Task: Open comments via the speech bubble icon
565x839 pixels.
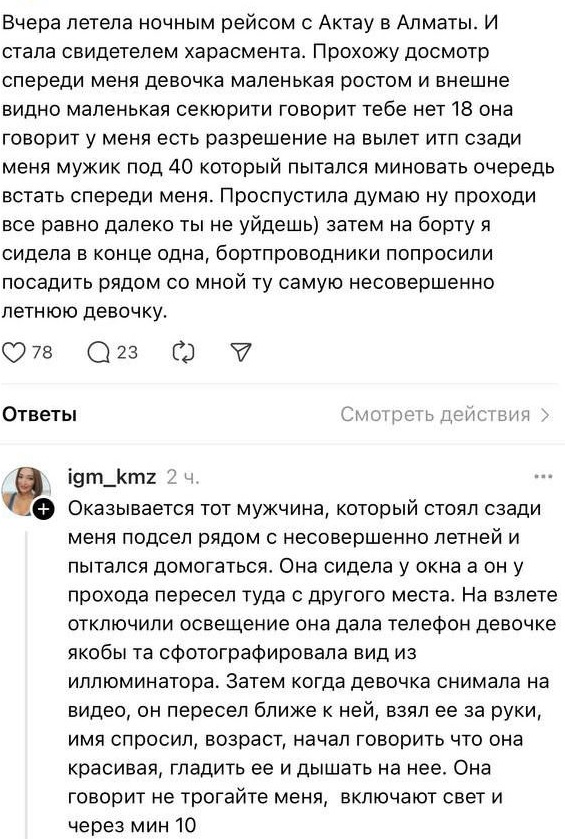Action: (x=98, y=353)
